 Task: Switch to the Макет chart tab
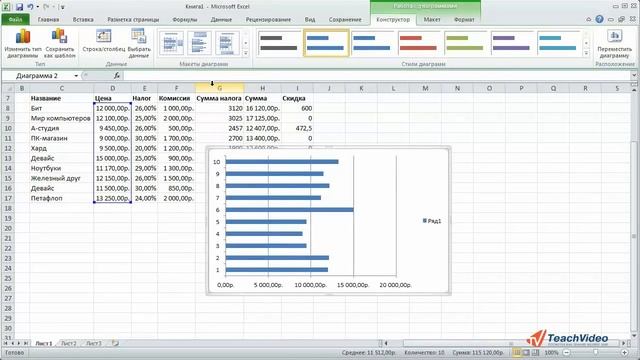[x=432, y=19]
